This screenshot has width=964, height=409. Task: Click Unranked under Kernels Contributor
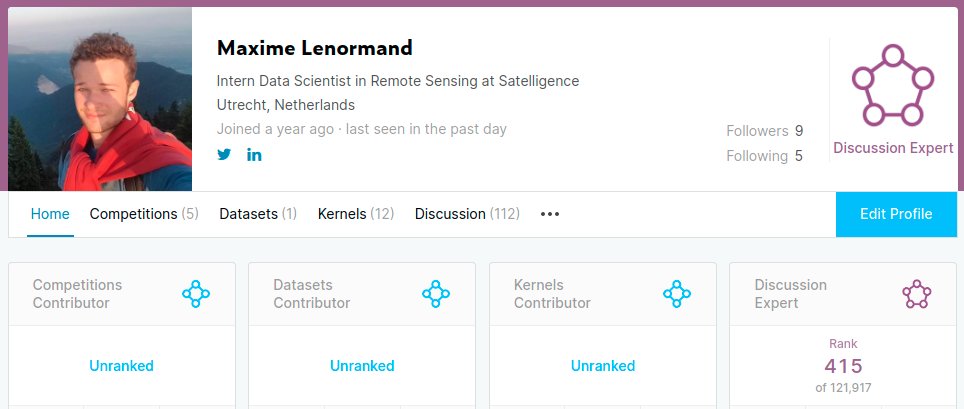pos(603,366)
